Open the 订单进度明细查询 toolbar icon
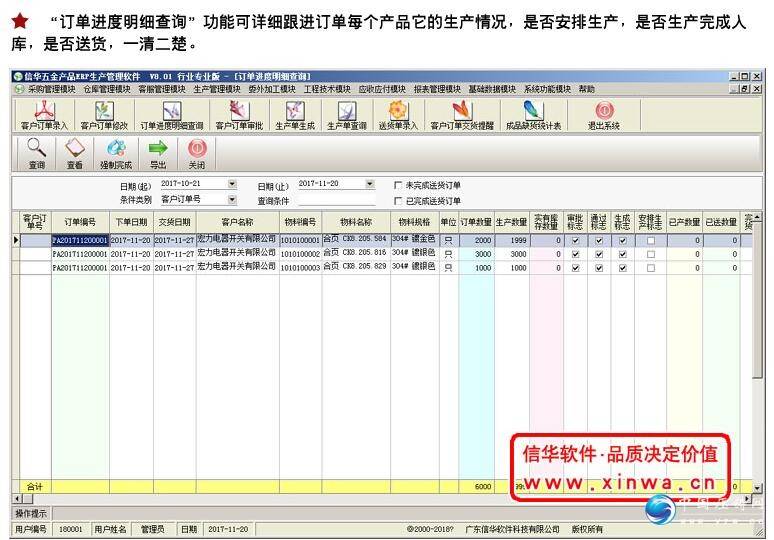Screen dimensions: 774x540 tap(172, 115)
